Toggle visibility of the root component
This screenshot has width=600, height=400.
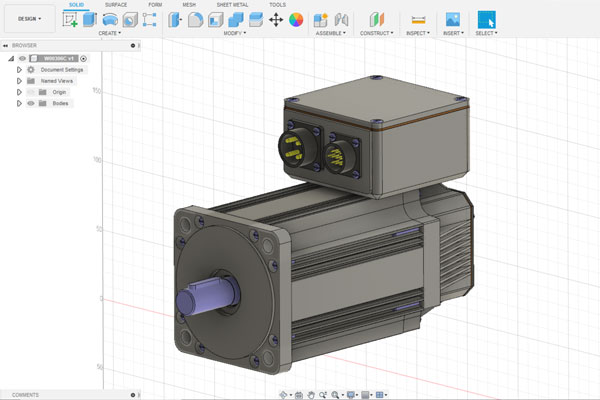pyautogui.click(x=22, y=59)
